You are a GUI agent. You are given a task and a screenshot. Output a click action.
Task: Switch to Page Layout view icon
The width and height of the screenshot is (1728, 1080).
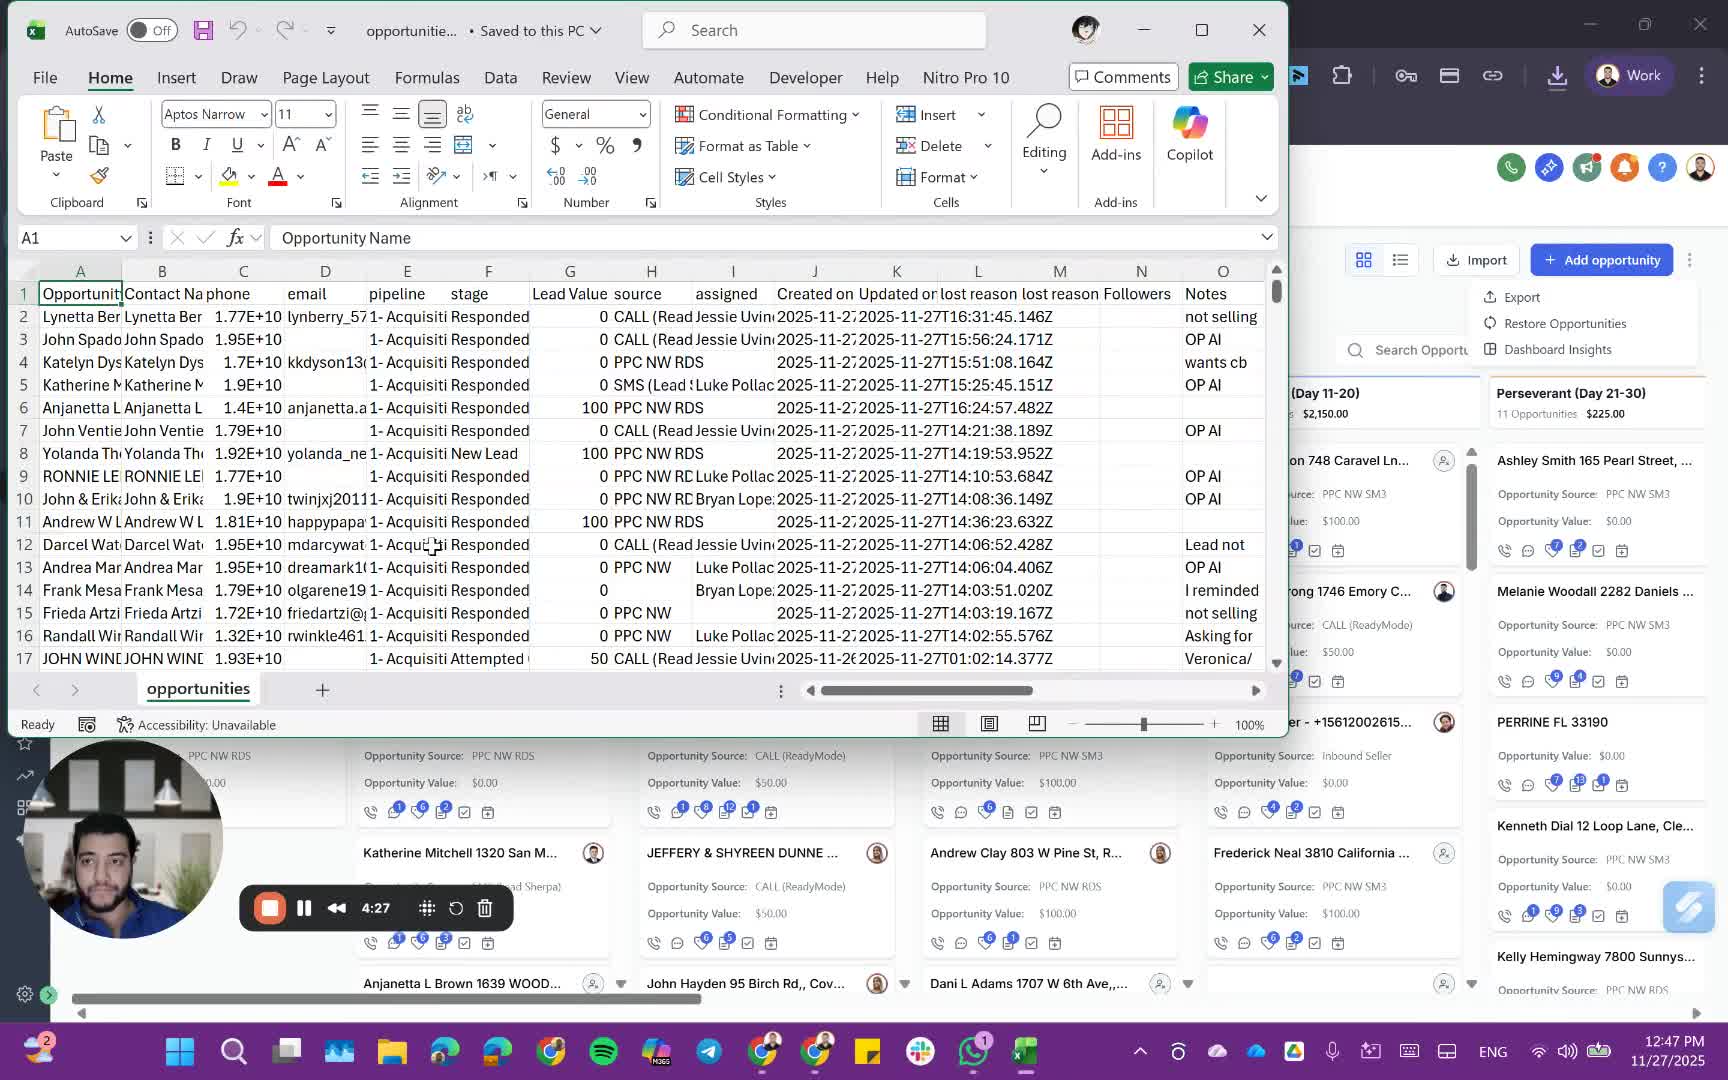pos(989,724)
